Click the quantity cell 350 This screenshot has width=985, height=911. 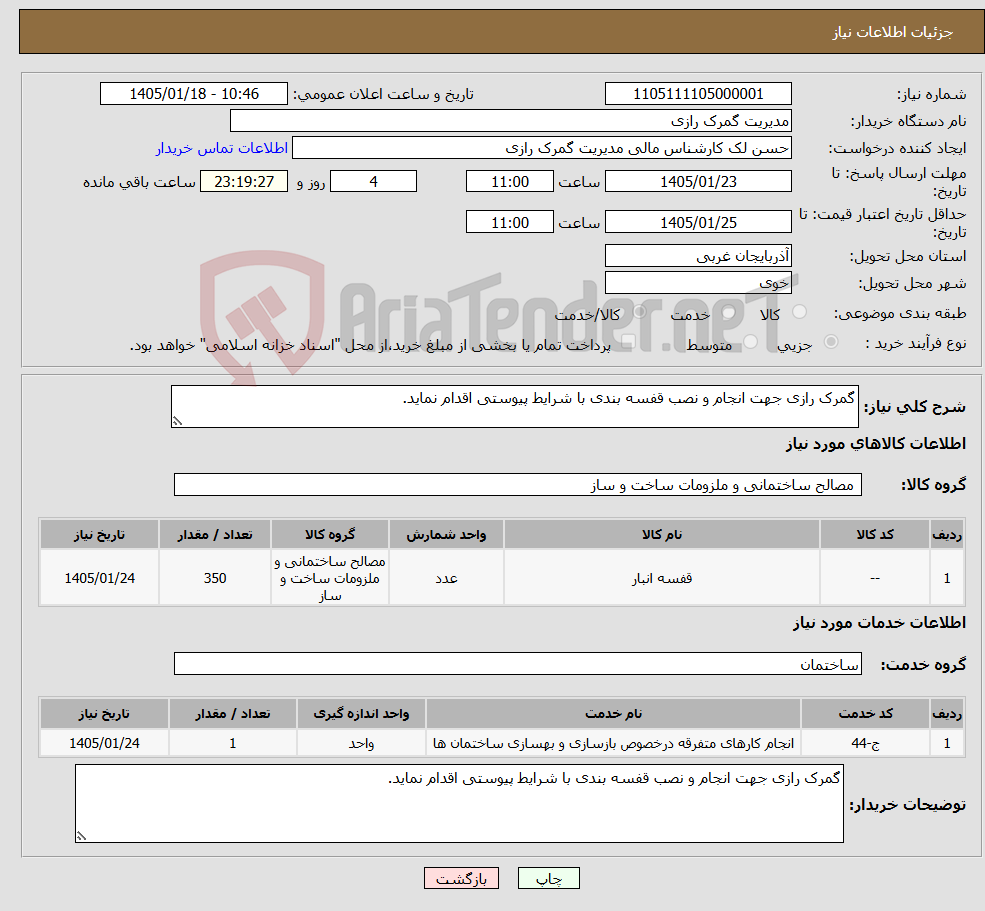click(215, 578)
